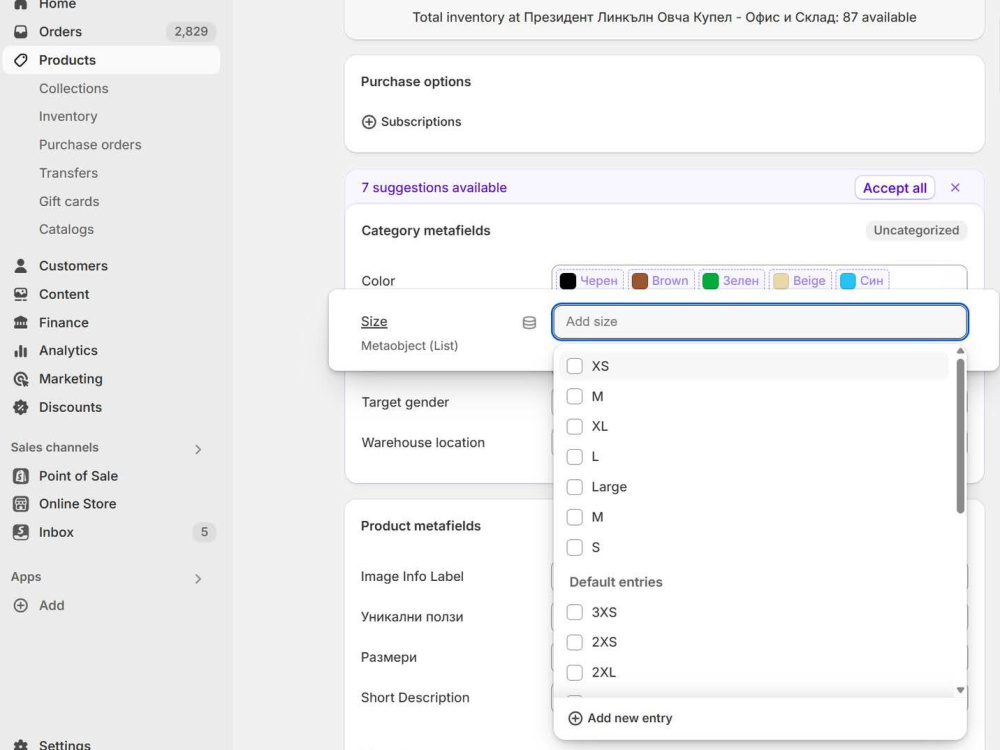Click the Orders inbox icon
The height and width of the screenshot is (750, 1000).
(x=20, y=31)
